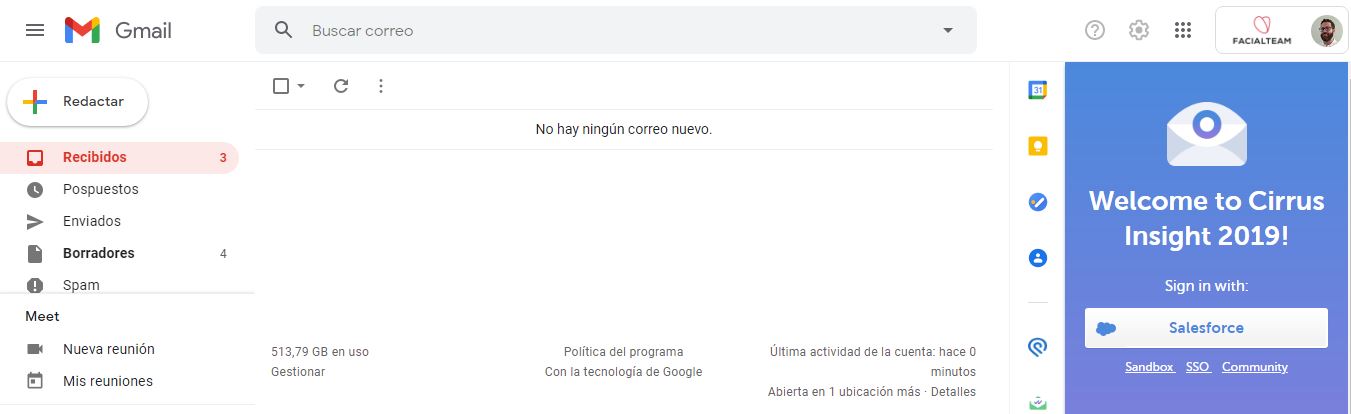Open the Help question mark icon
Image resolution: width=1351 pixels, height=414 pixels.
click(x=1095, y=30)
